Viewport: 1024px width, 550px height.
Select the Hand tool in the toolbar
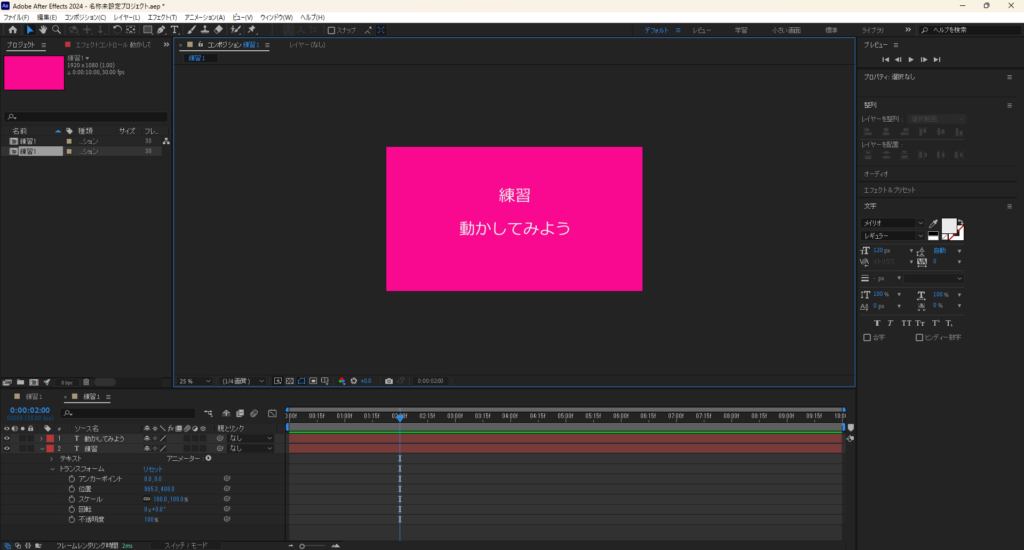[x=43, y=30]
